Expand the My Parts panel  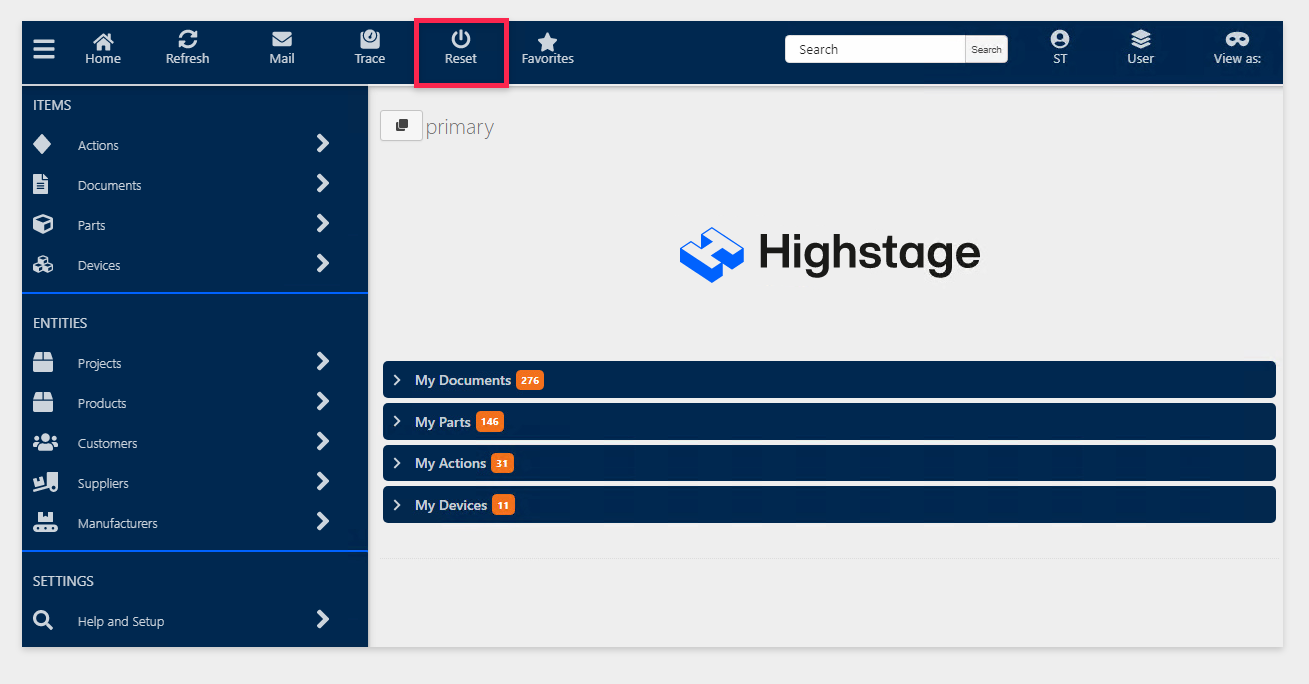click(829, 422)
